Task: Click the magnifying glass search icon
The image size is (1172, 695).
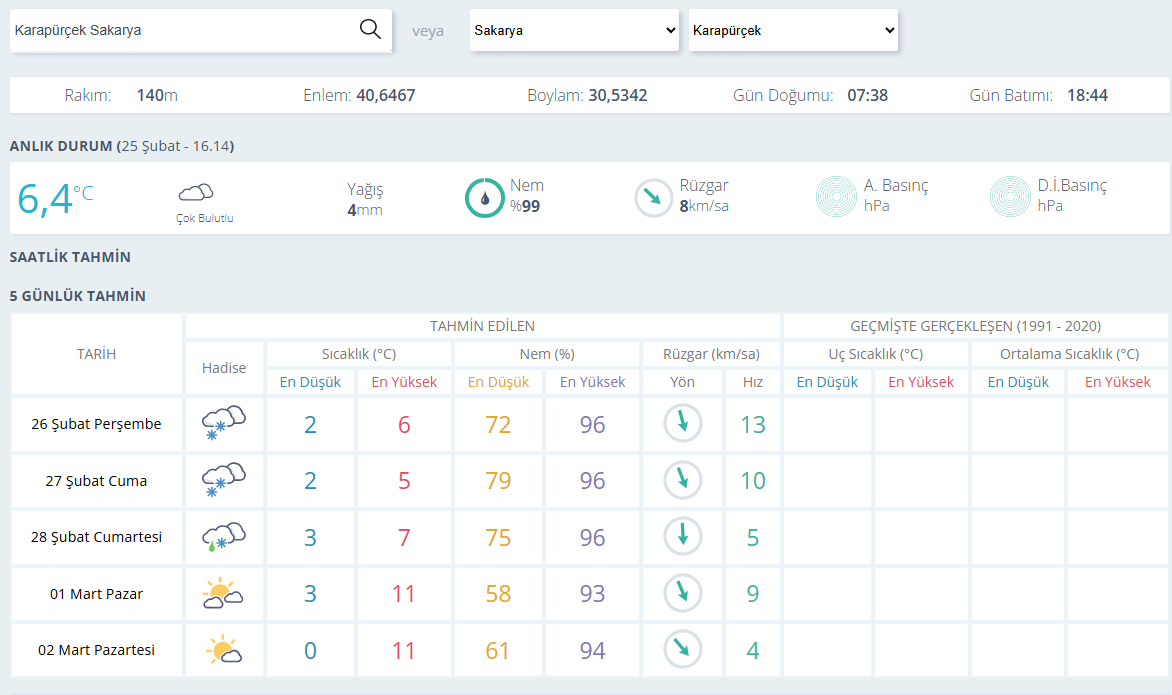Action: 370,30
